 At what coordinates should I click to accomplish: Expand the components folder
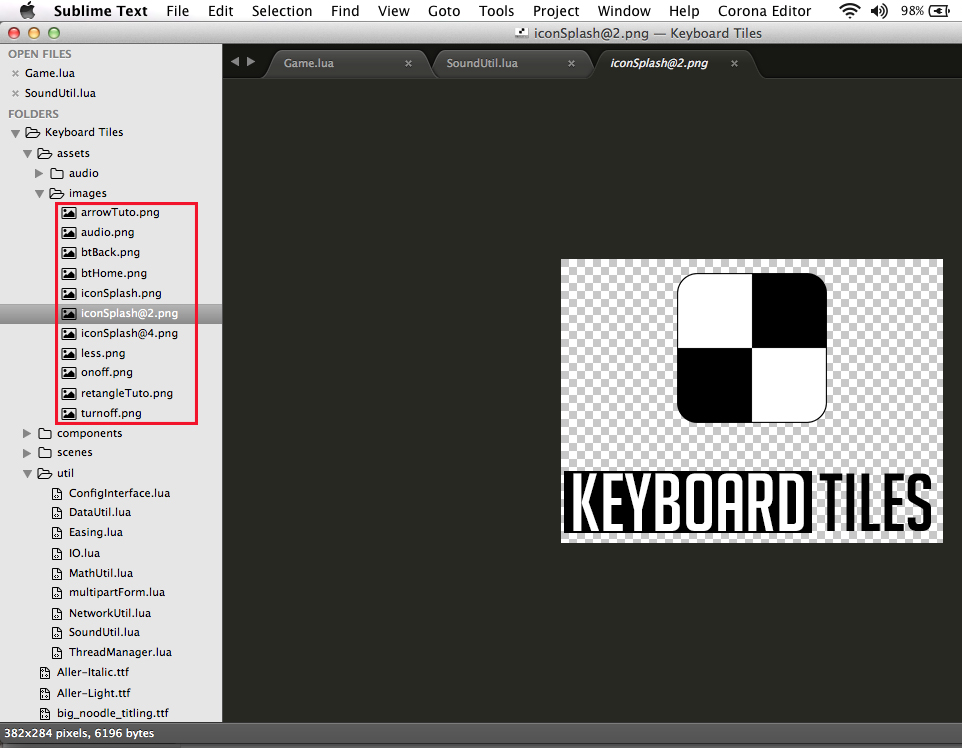(x=27, y=433)
